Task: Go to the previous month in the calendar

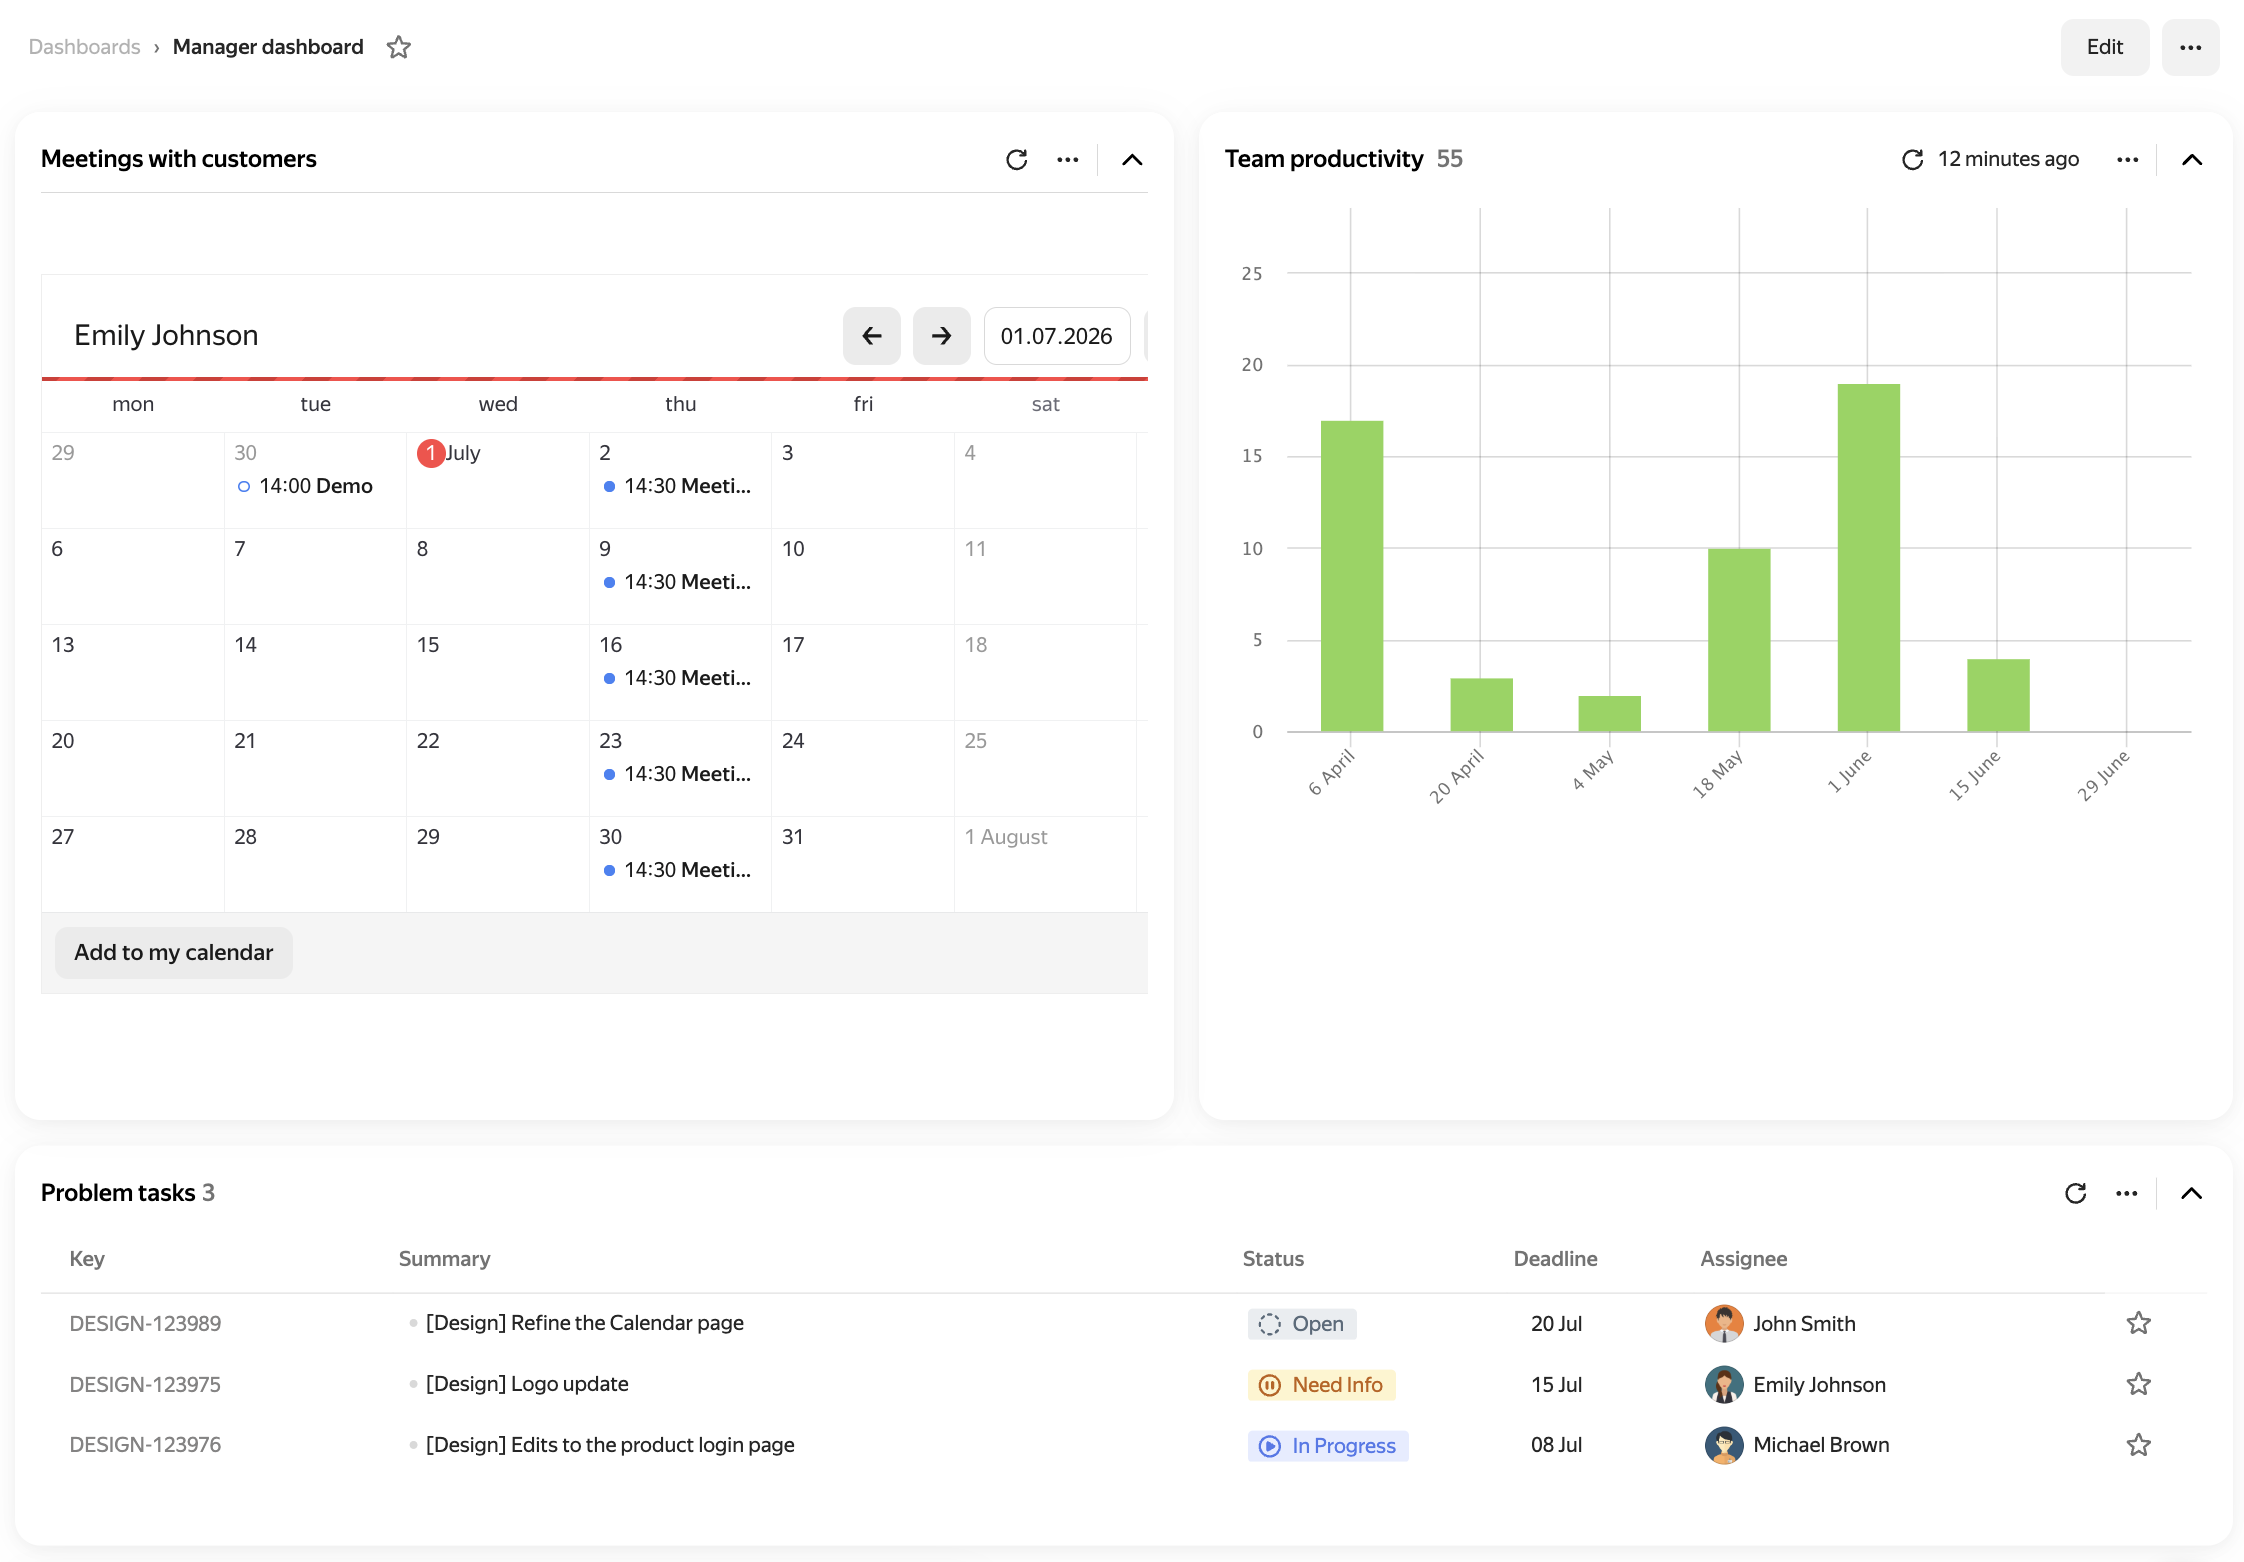Action: [x=872, y=336]
